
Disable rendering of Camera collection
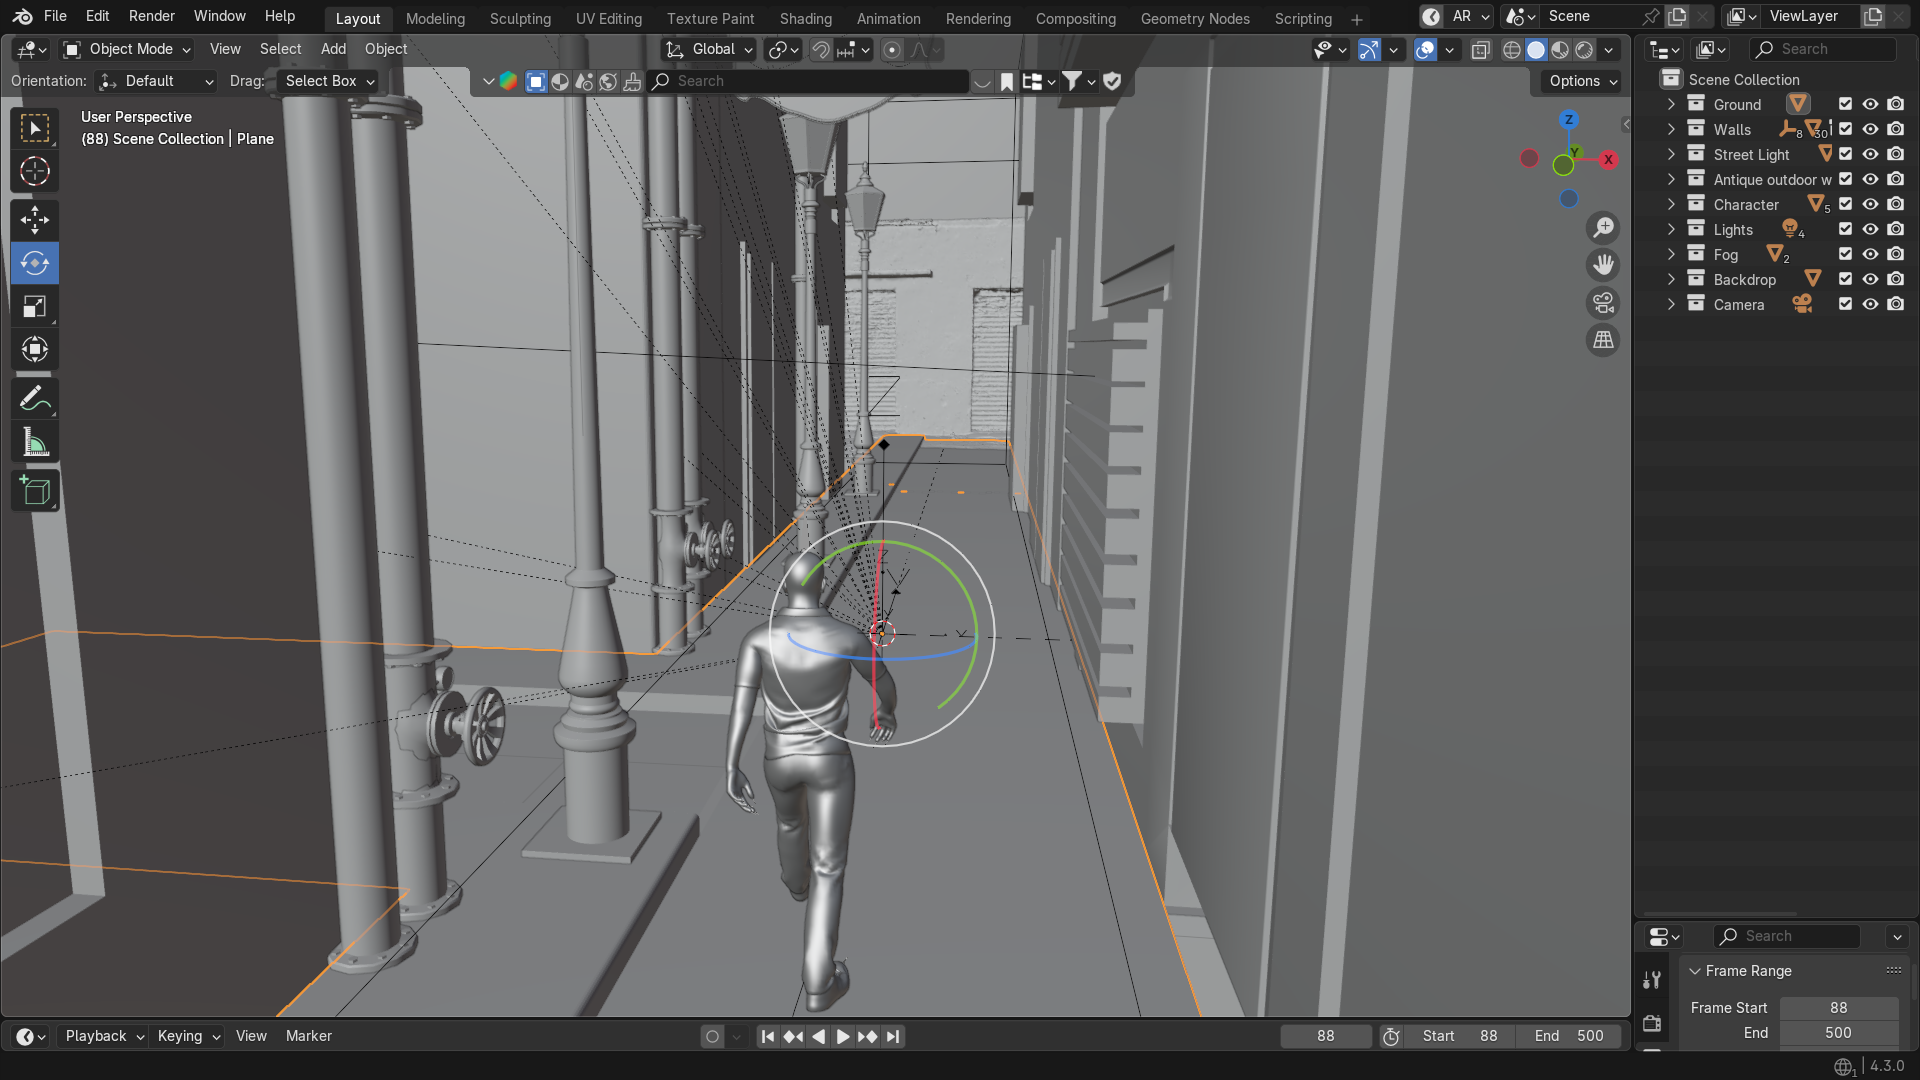point(1895,305)
